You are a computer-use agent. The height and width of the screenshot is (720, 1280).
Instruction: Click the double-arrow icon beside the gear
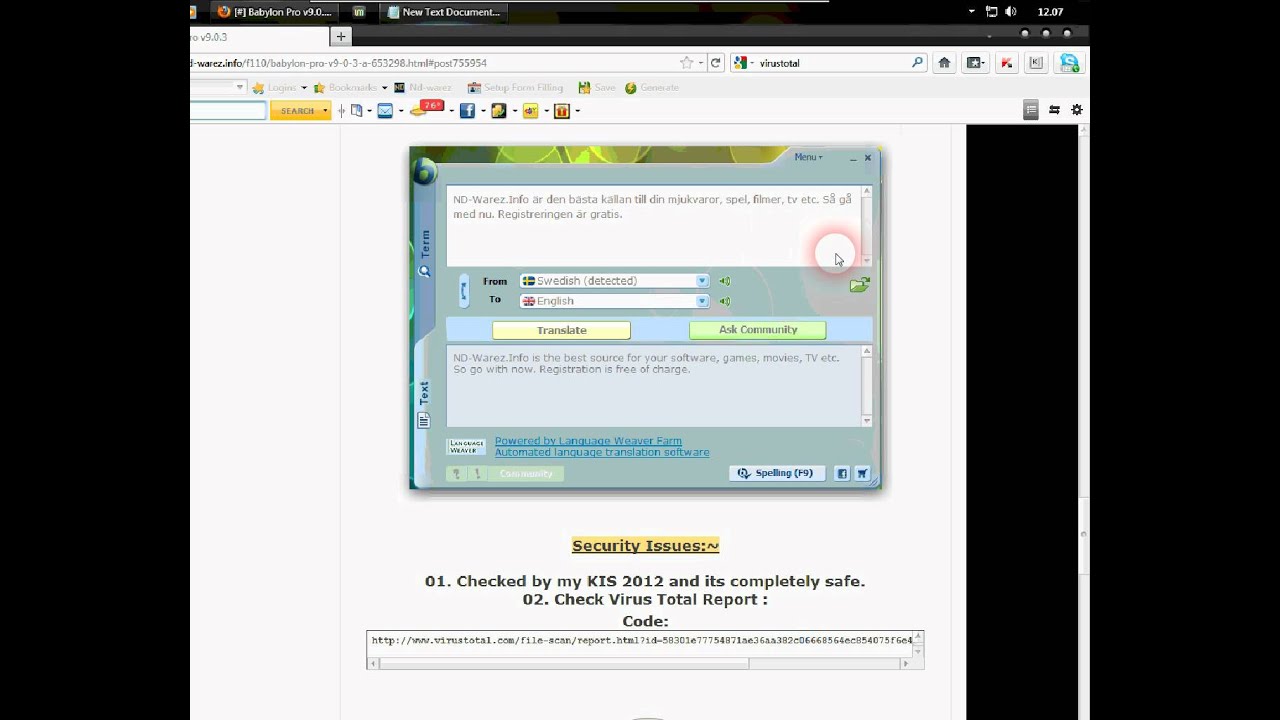1054,110
